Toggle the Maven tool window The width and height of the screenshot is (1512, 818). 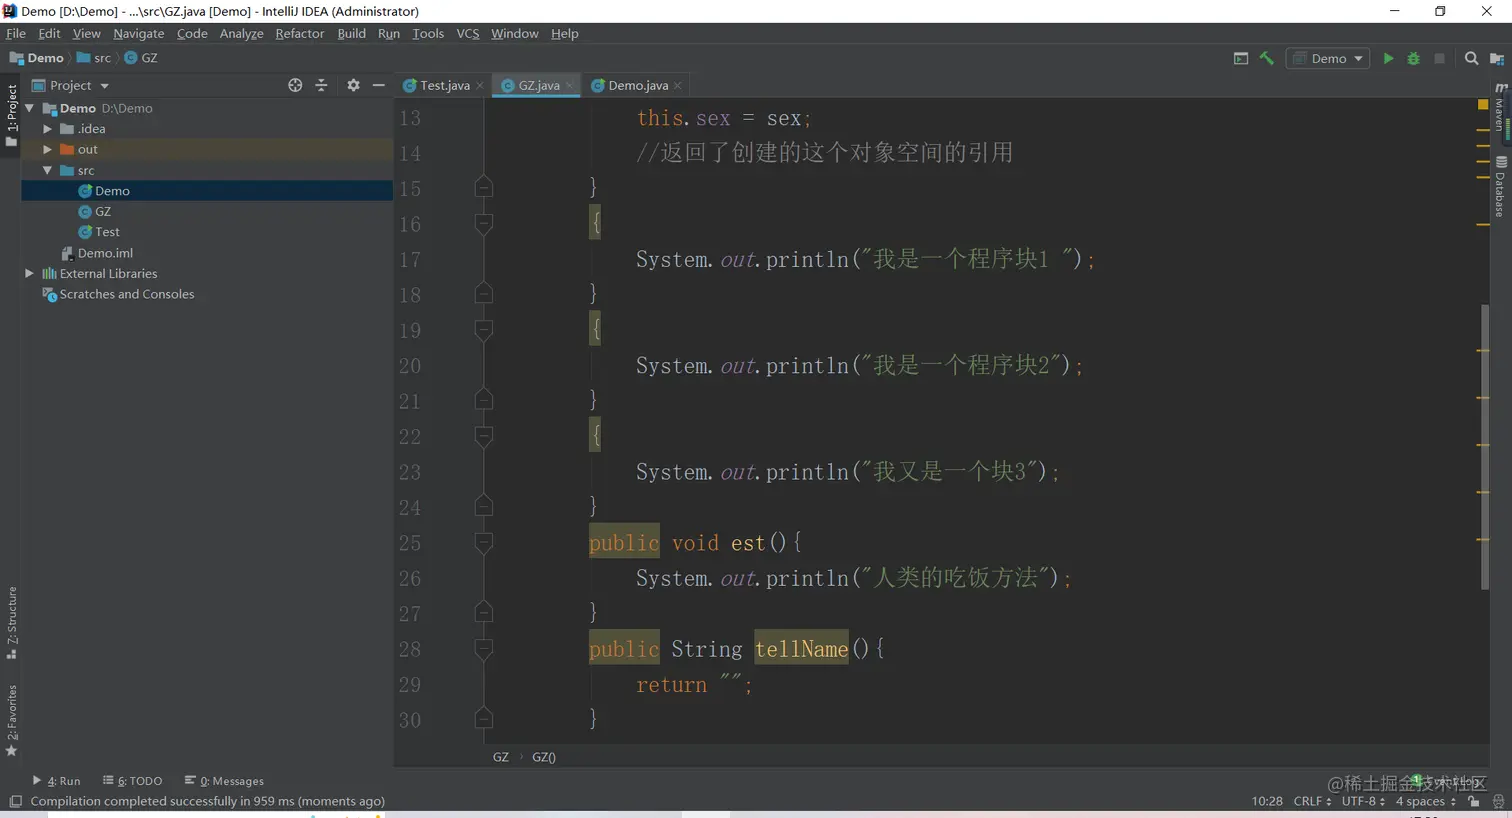(x=1500, y=107)
